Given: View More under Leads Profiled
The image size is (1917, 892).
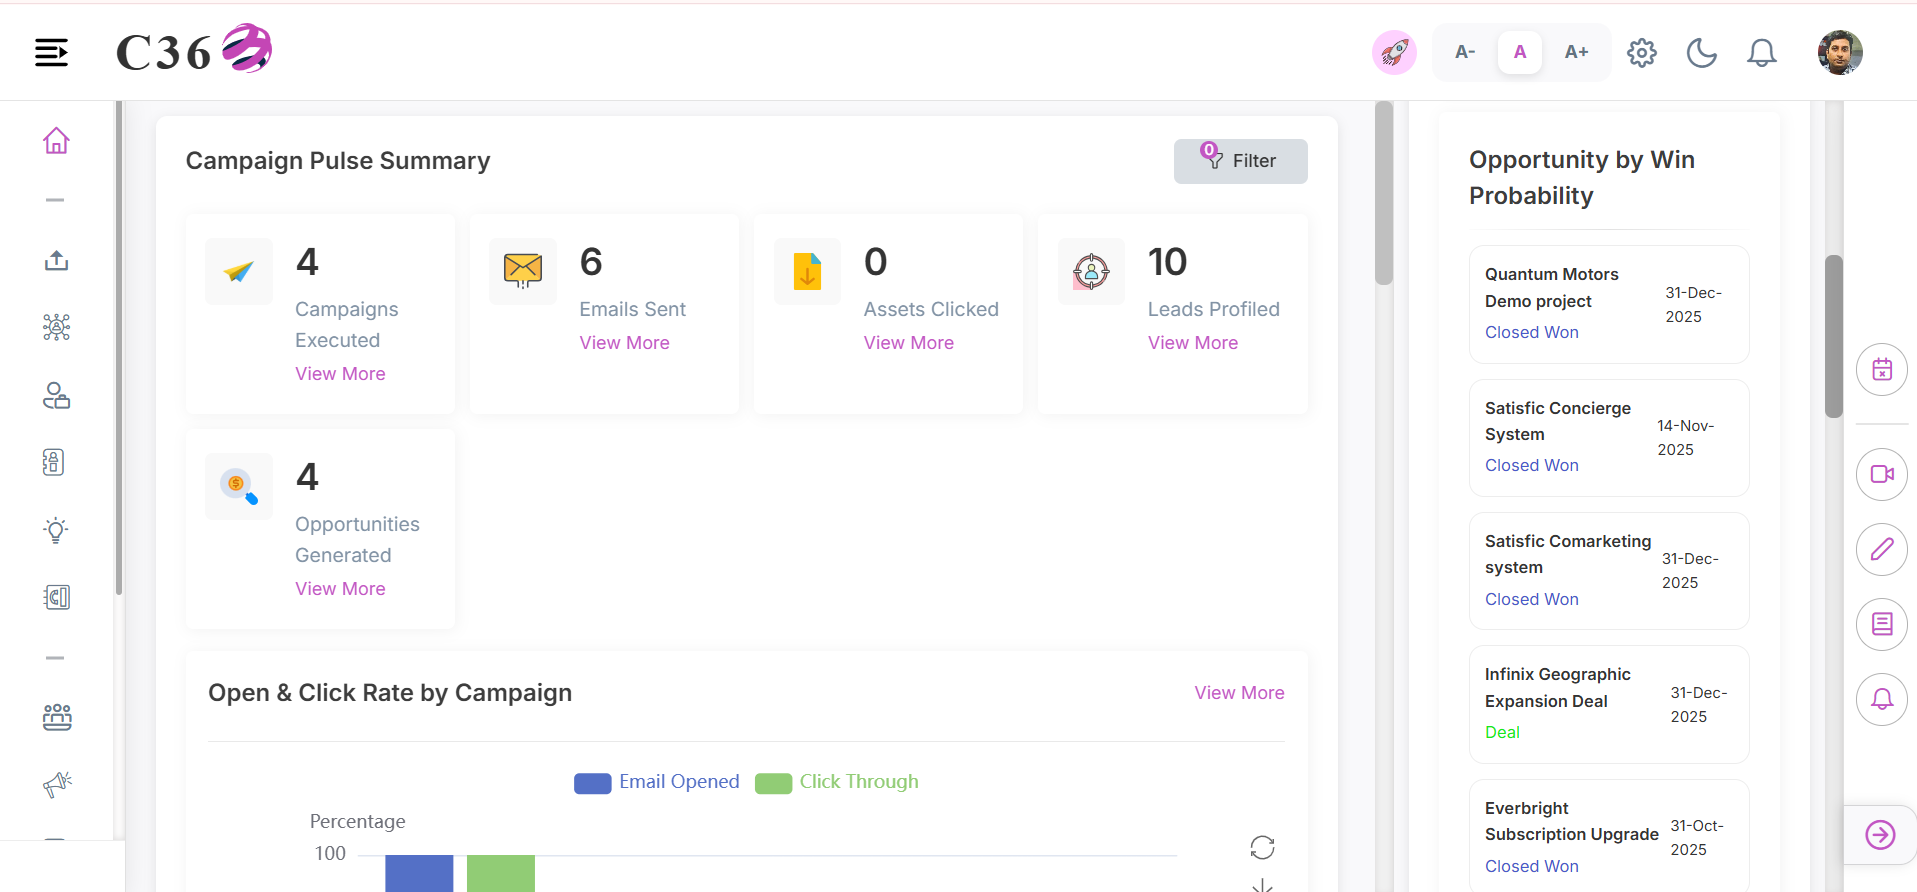Looking at the screenshot, I should pyautogui.click(x=1192, y=342).
